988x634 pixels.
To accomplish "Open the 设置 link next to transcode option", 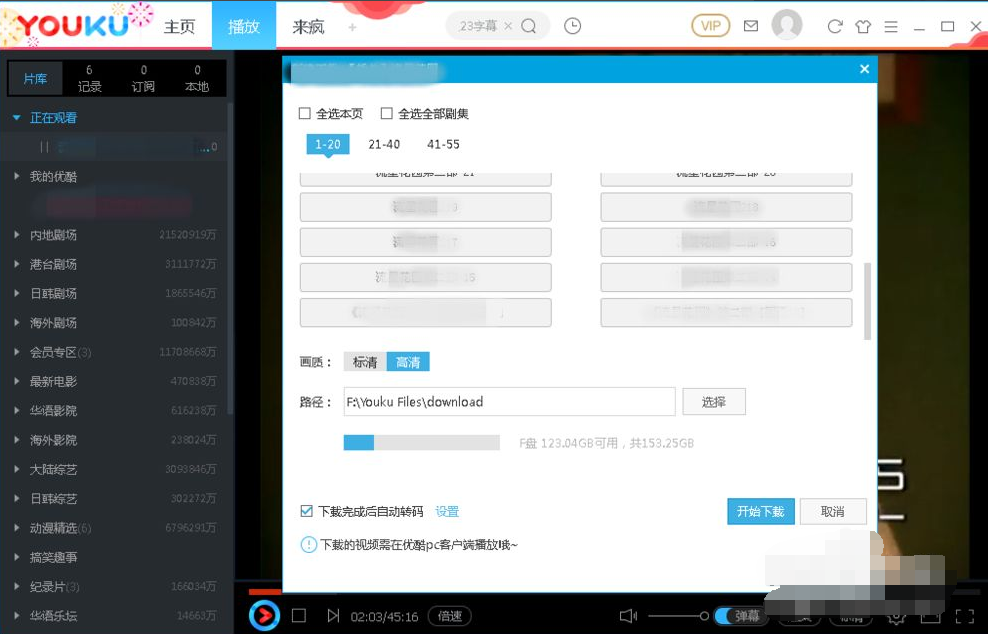I will (446, 511).
